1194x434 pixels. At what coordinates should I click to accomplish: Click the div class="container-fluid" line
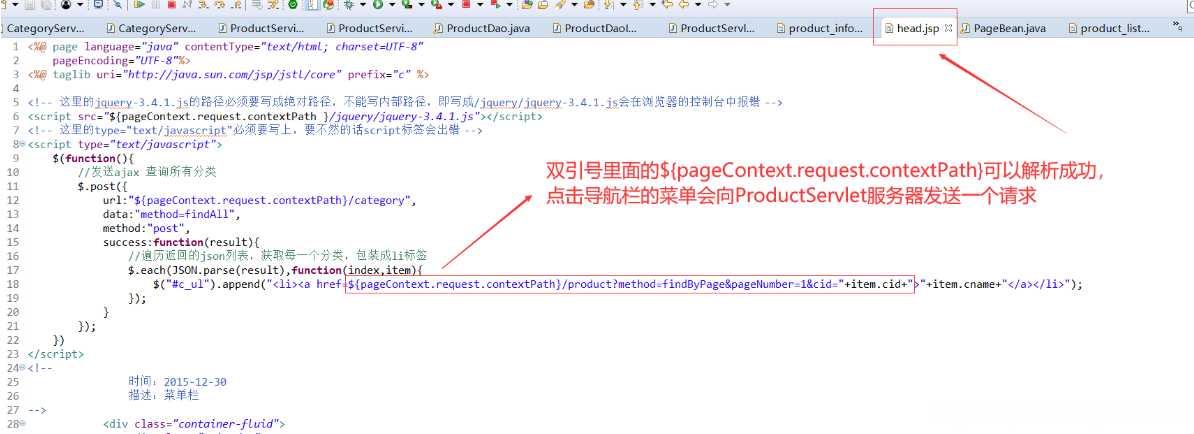tap(193, 423)
